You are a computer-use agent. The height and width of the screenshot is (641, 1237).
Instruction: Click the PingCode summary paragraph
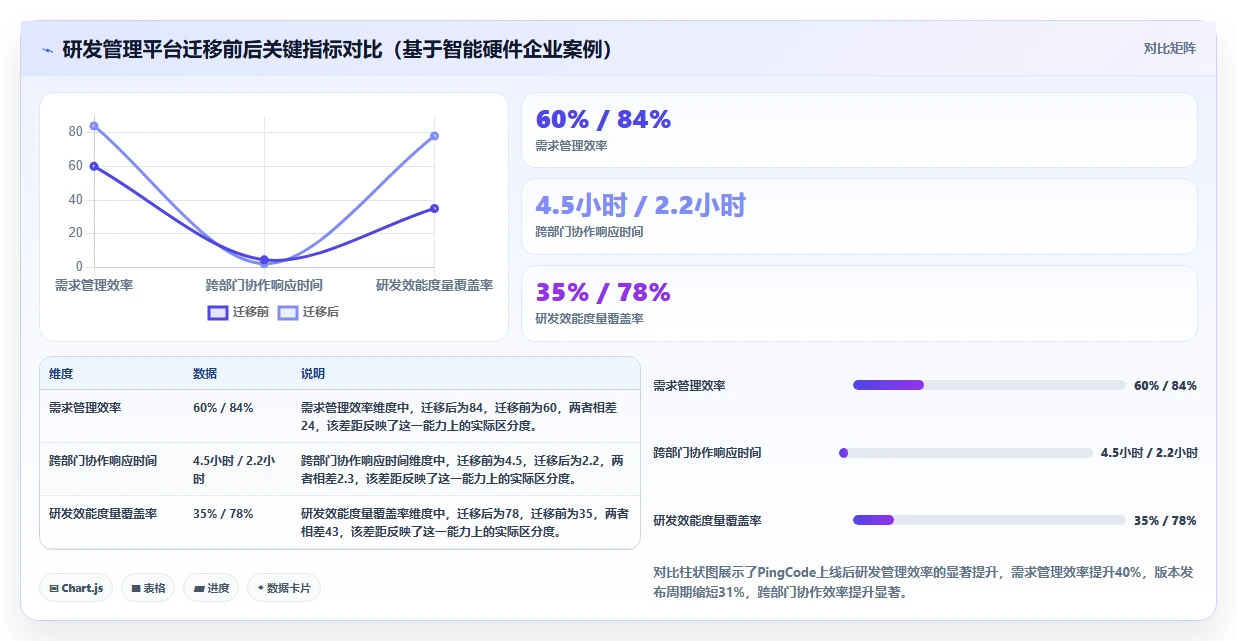(x=922, y=582)
